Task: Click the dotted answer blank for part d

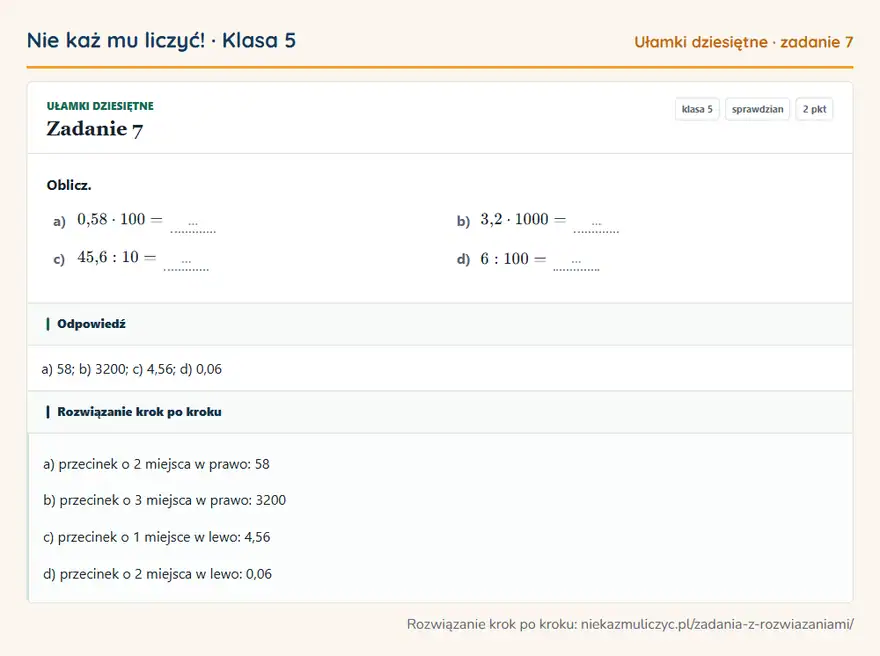Action: click(576, 264)
